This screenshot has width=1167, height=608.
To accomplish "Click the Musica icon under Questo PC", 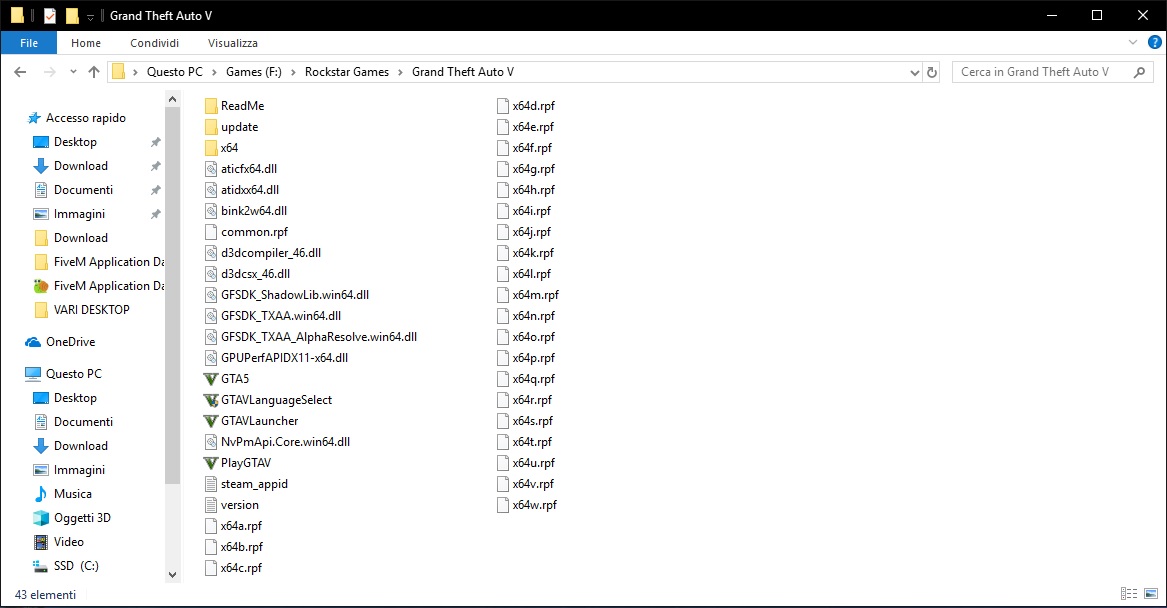I will pos(41,494).
